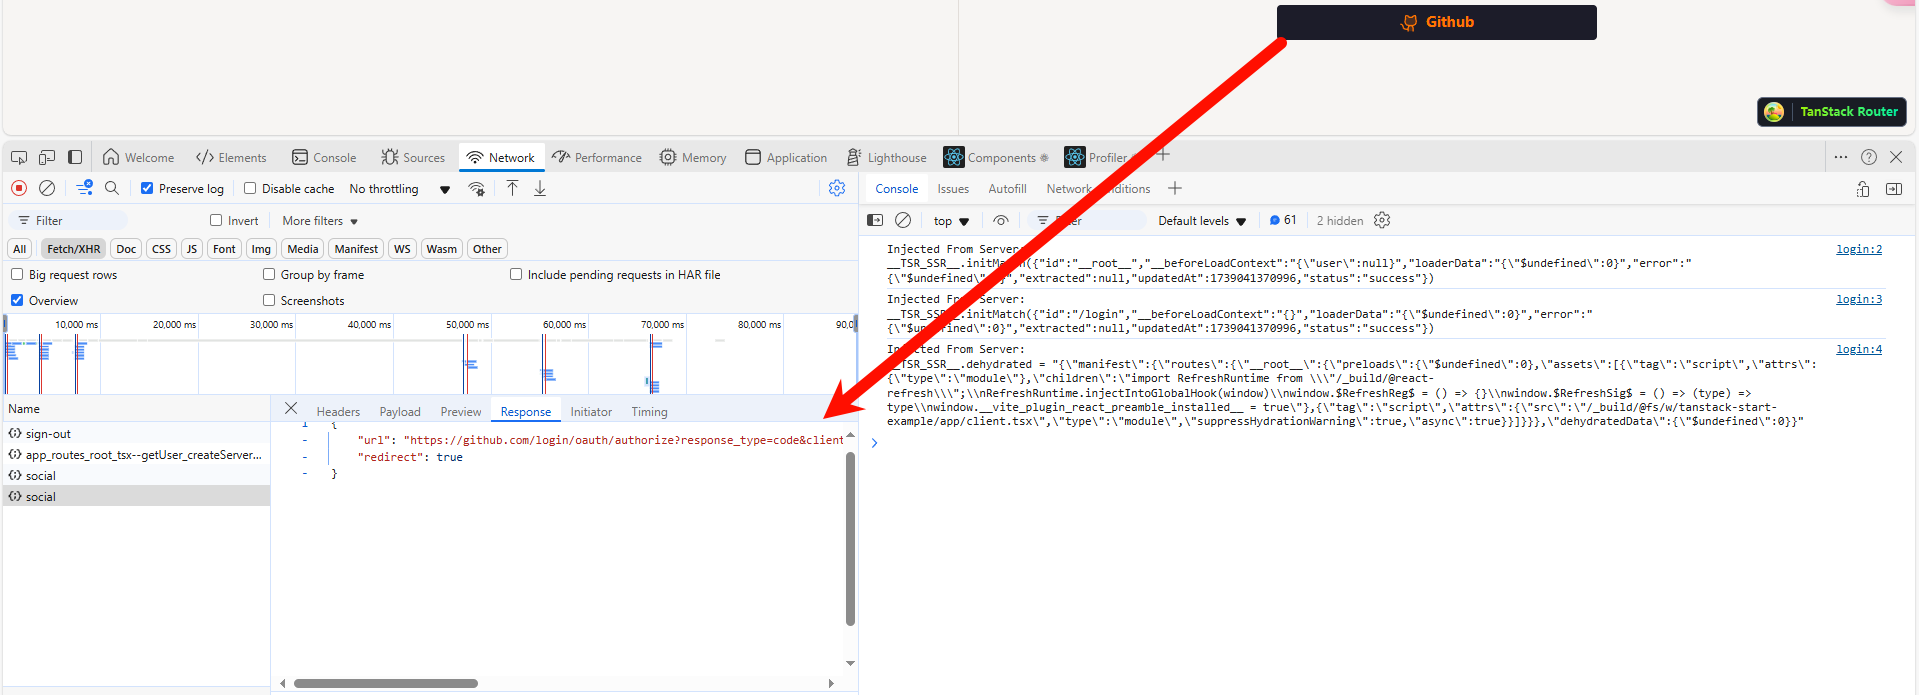The image size is (1919, 695).
Task: Open TanStack Router devtools badge
Action: click(x=1832, y=112)
